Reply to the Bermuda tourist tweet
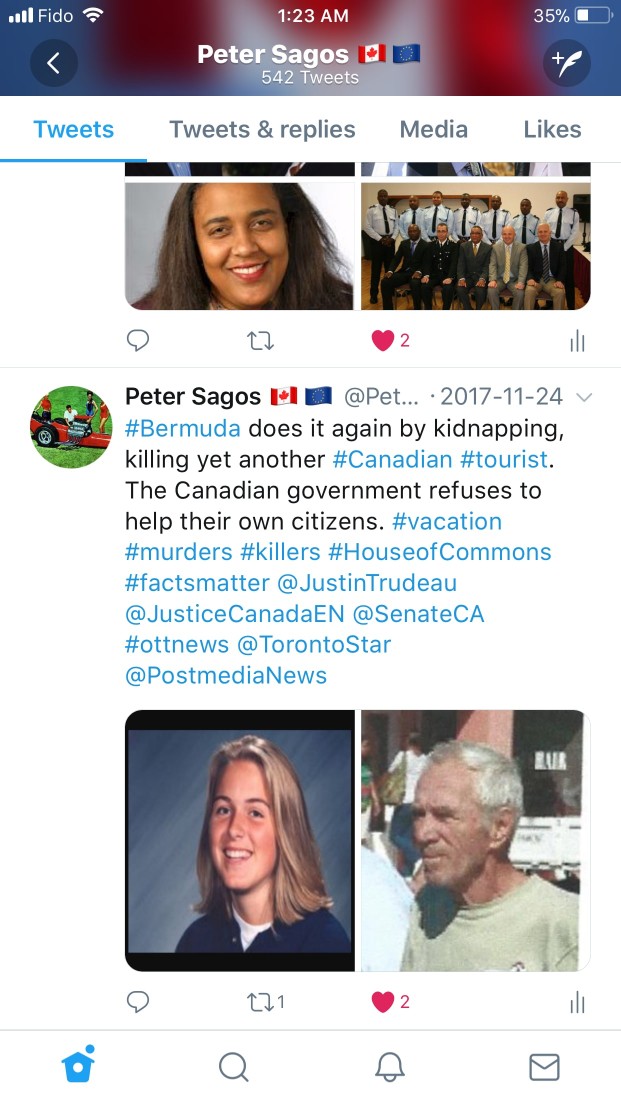621x1104 pixels. coord(138,1001)
